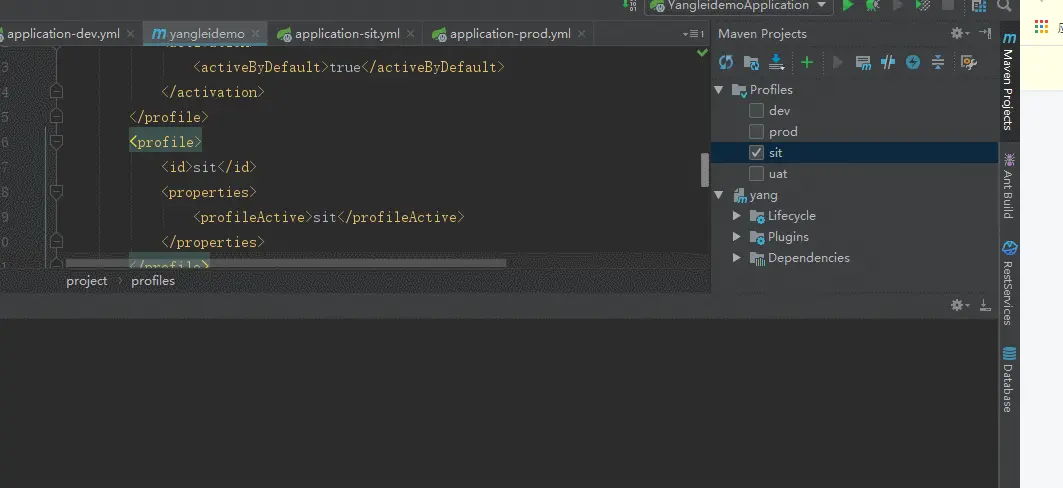Viewport: 1063px width, 488px height.
Task: Click editor horizontal scrollbar
Action: tap(285, 262)
